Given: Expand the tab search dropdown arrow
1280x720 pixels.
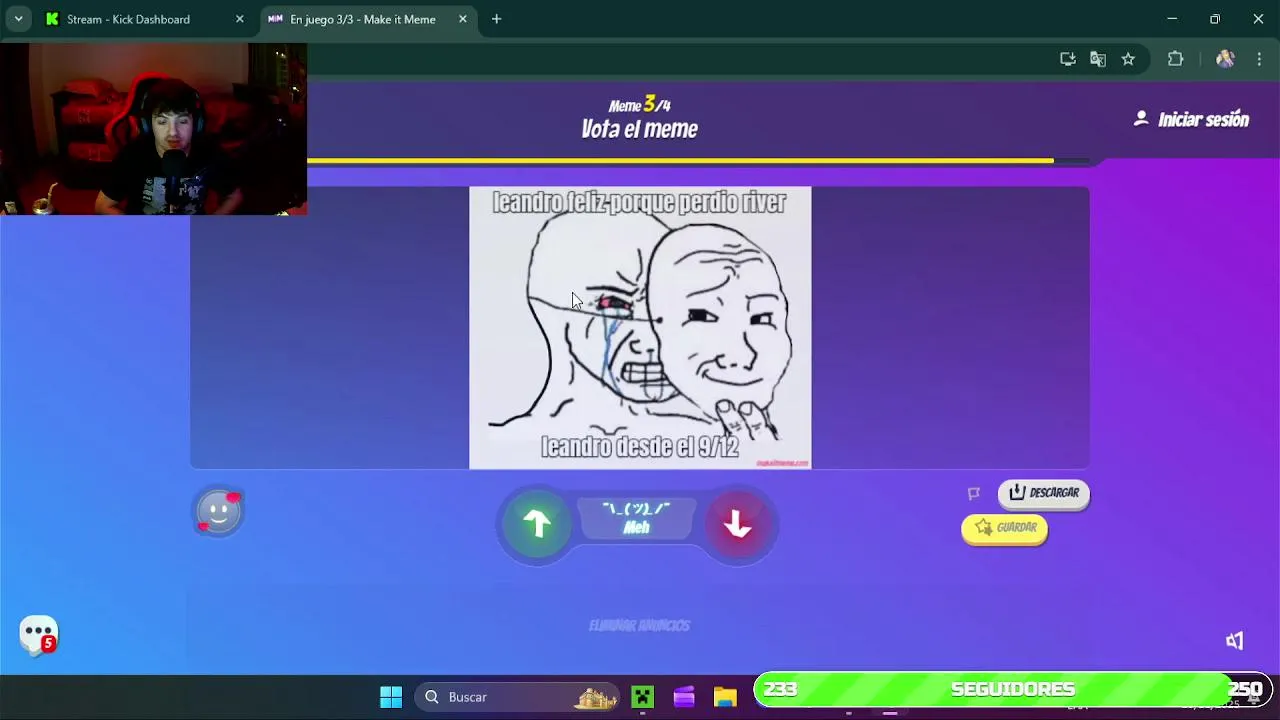Looking at the screenshot, I should click(x=18, y=19).
